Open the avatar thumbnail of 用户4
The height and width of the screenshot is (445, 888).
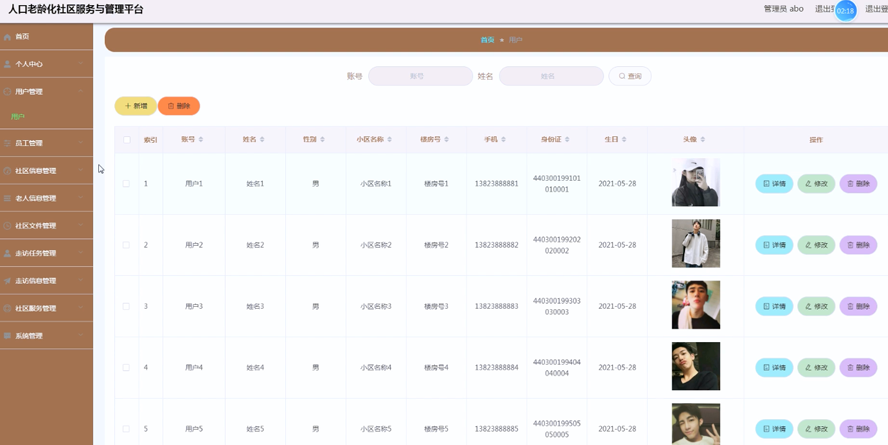pyautogui.click(x=695, y=366)
